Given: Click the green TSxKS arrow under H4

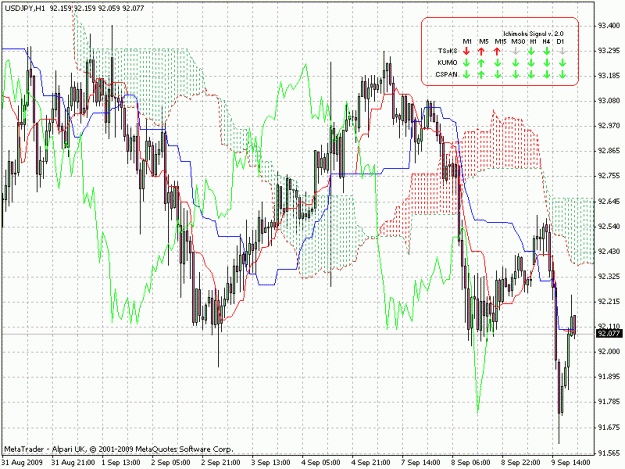Looking at the screenshot, I should [x=547, y=51].
